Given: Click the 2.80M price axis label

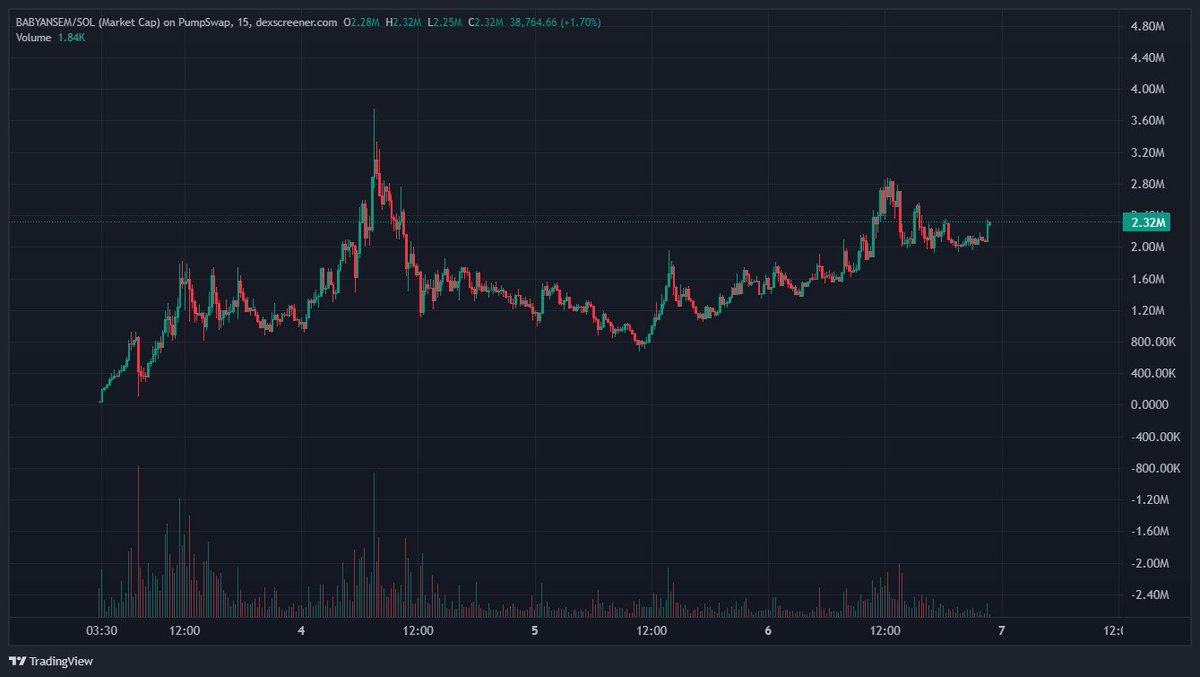Looking at the screenshot, I should point(1148,184).
